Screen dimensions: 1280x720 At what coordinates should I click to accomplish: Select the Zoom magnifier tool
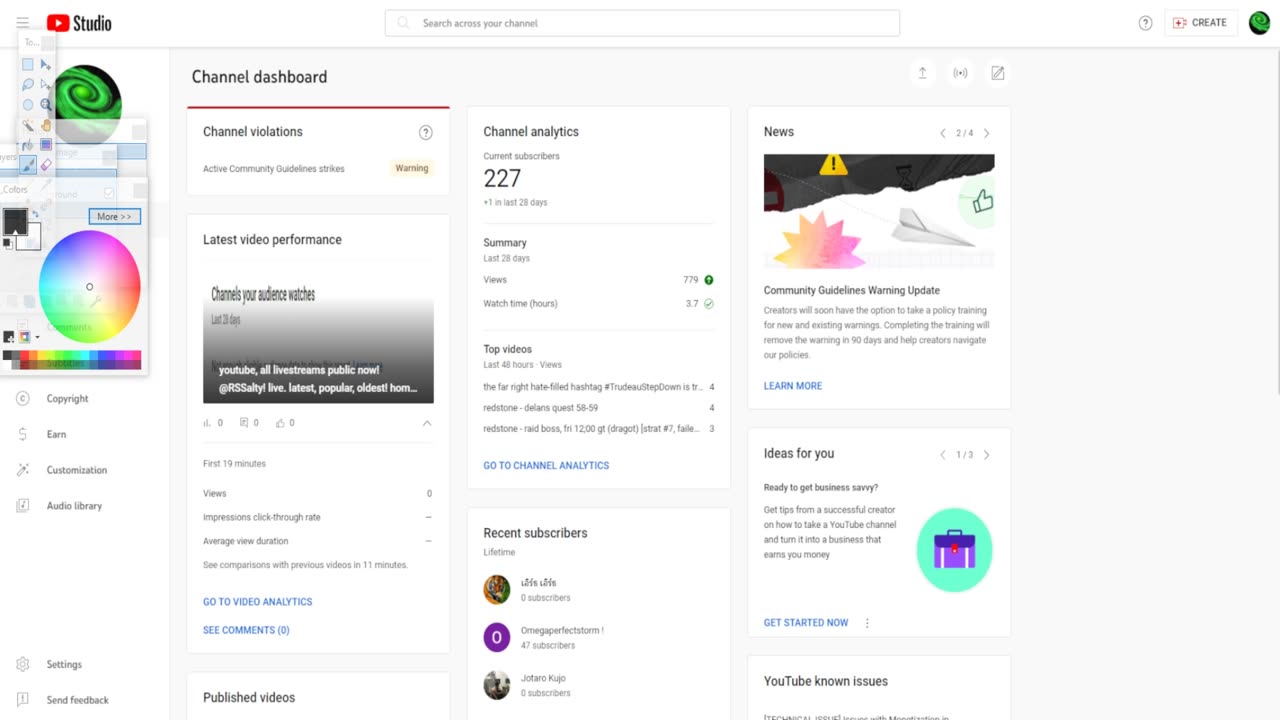click(46, 104)
